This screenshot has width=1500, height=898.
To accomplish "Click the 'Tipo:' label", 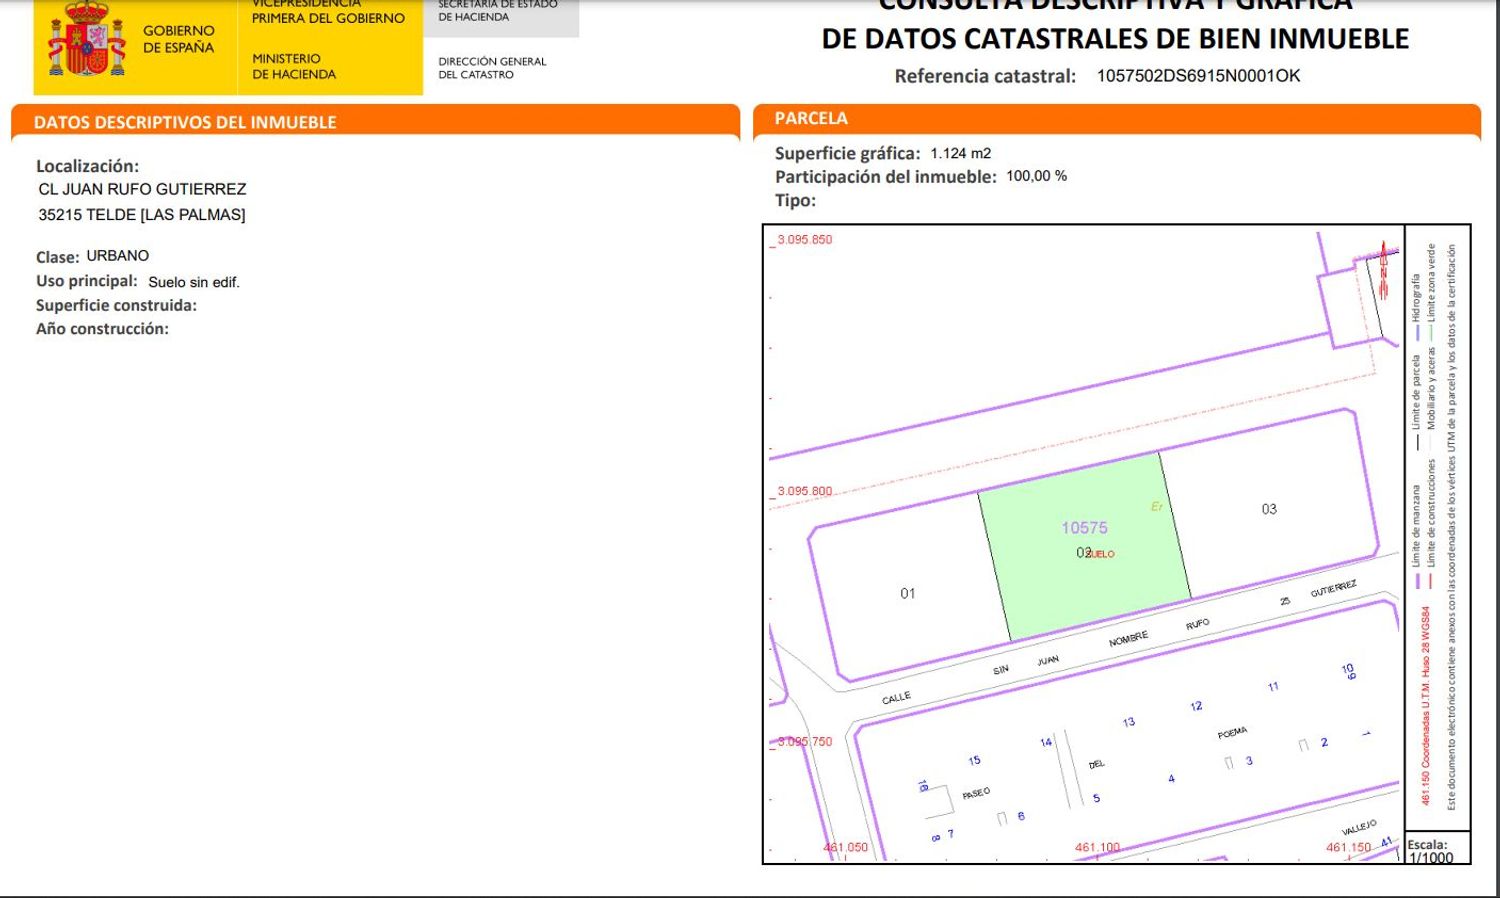I will (x=795, y=200).
